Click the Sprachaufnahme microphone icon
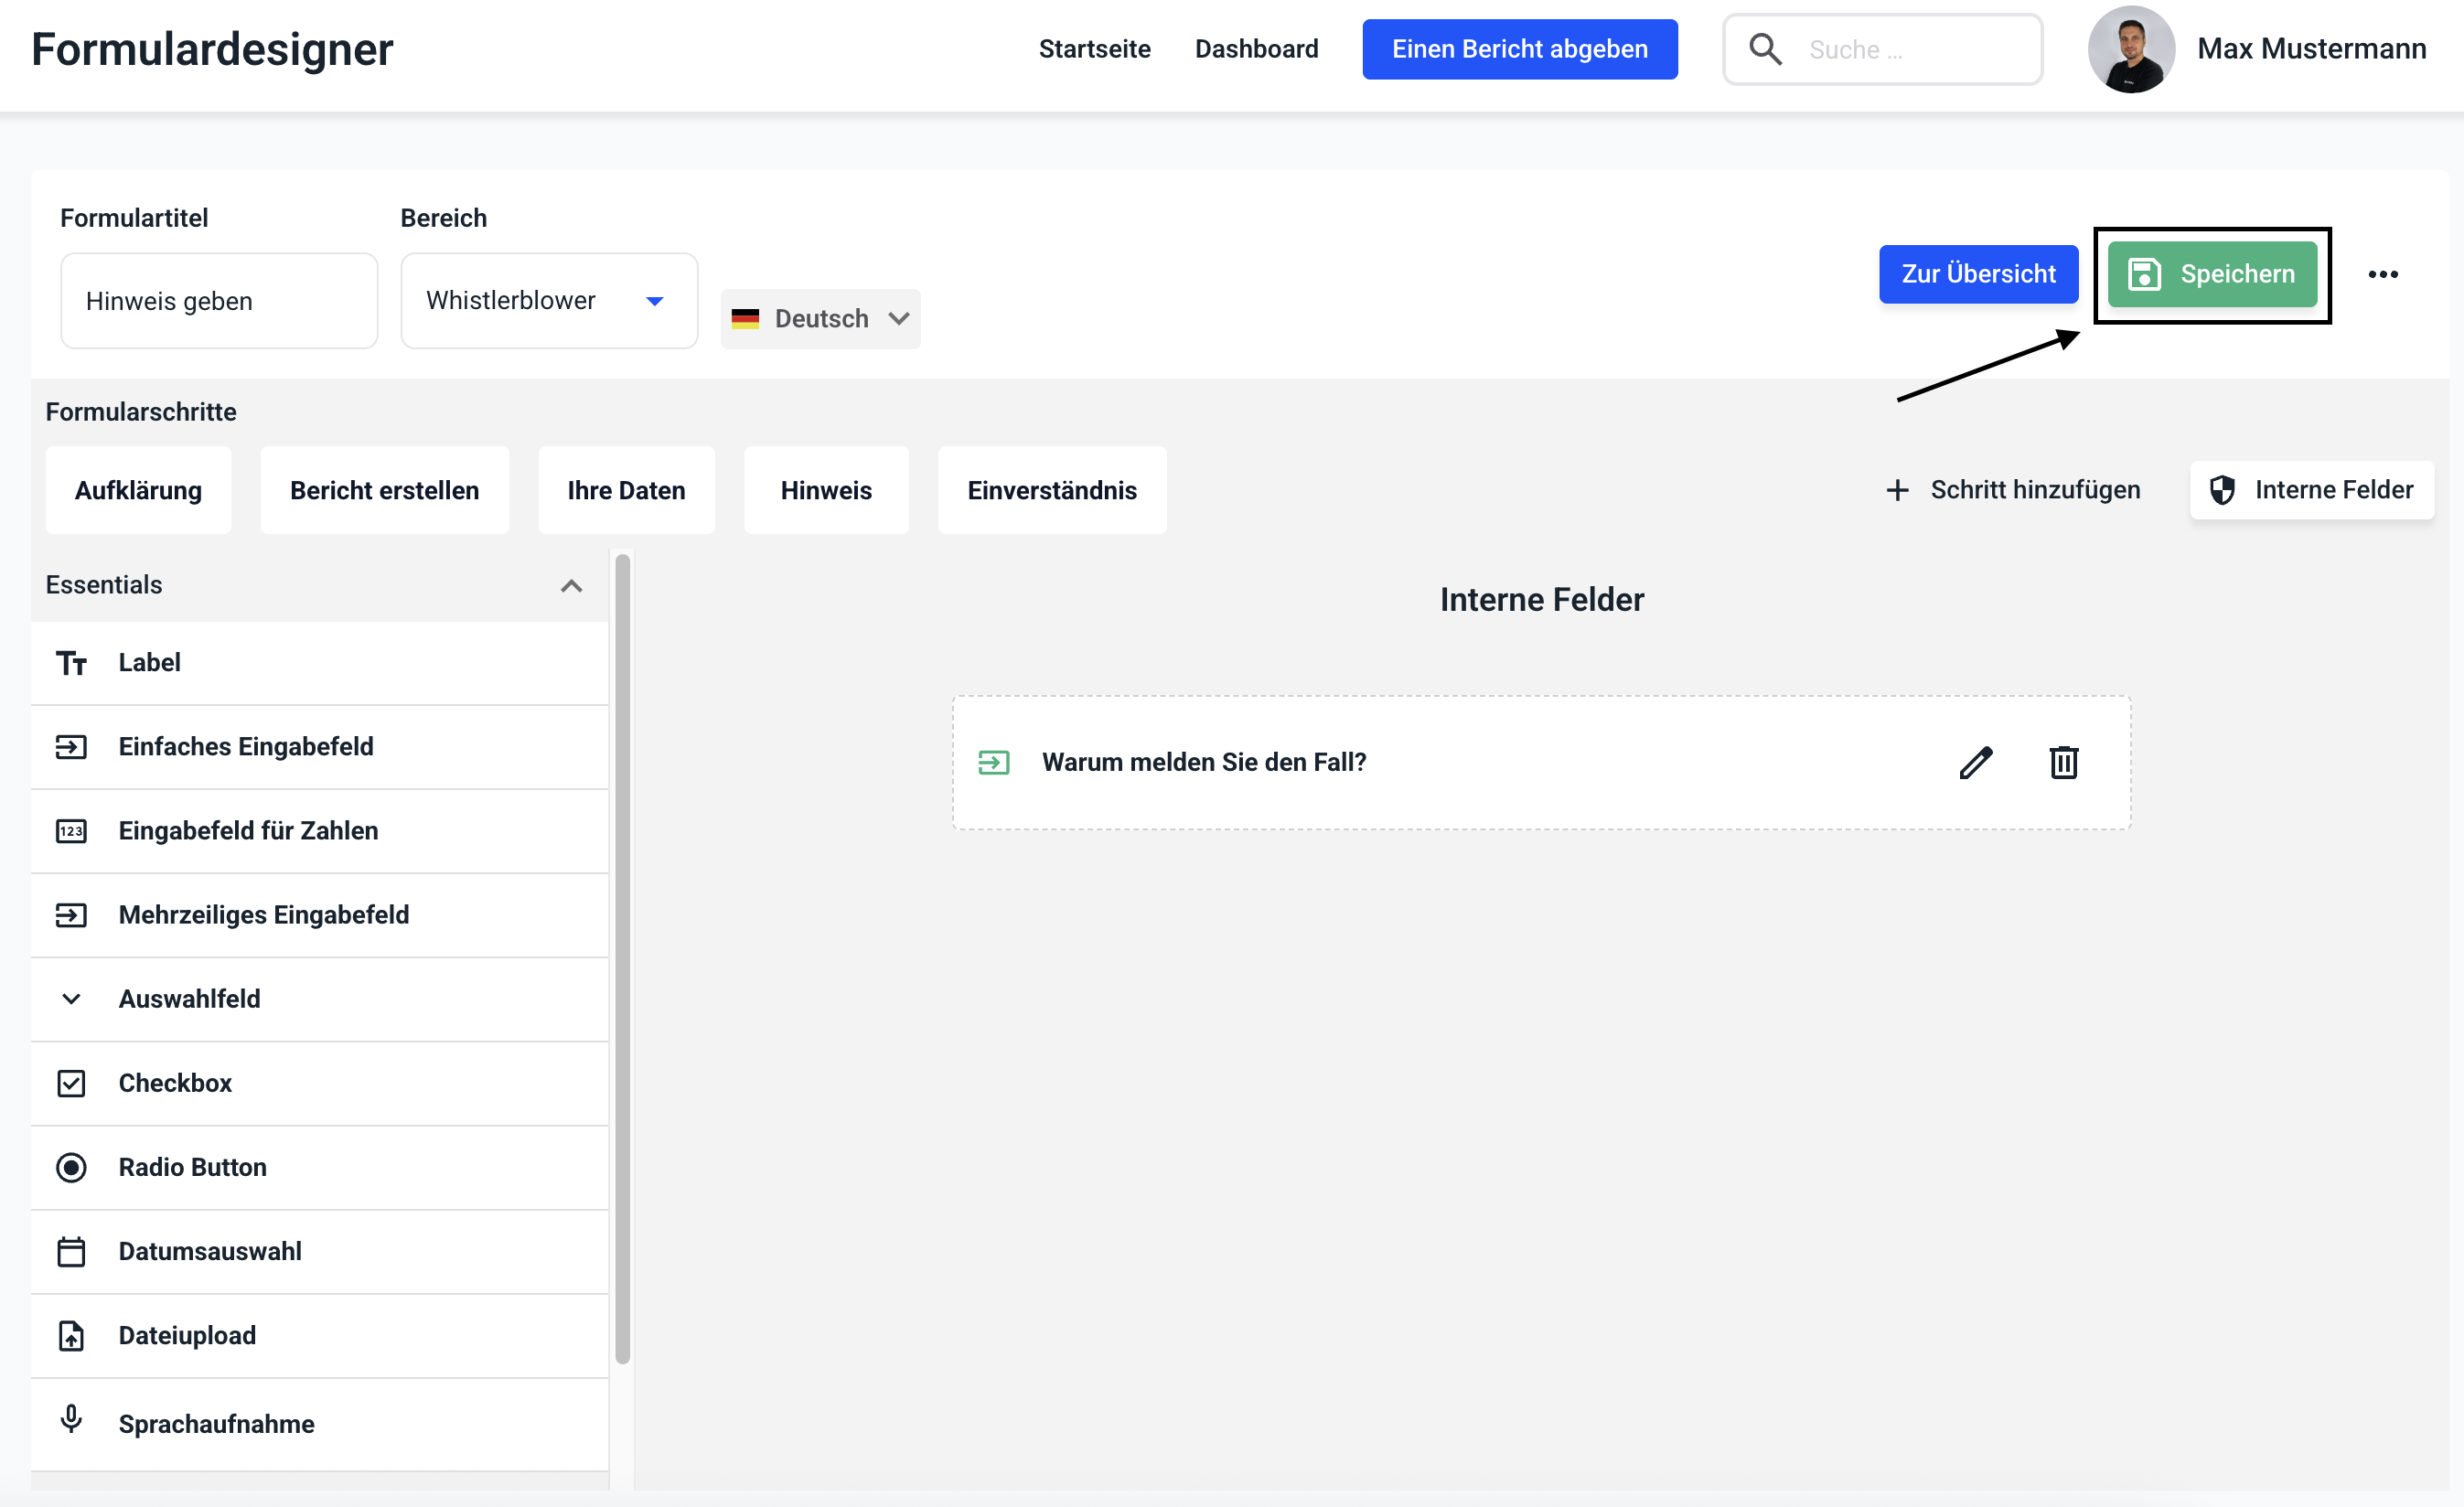Viewport: 2464px width, 1507px height. [x=71, y=1419]
